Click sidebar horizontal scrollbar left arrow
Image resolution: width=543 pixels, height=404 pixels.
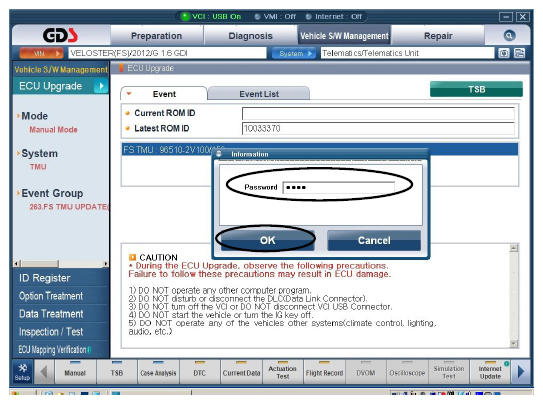[x=17, y=264]
